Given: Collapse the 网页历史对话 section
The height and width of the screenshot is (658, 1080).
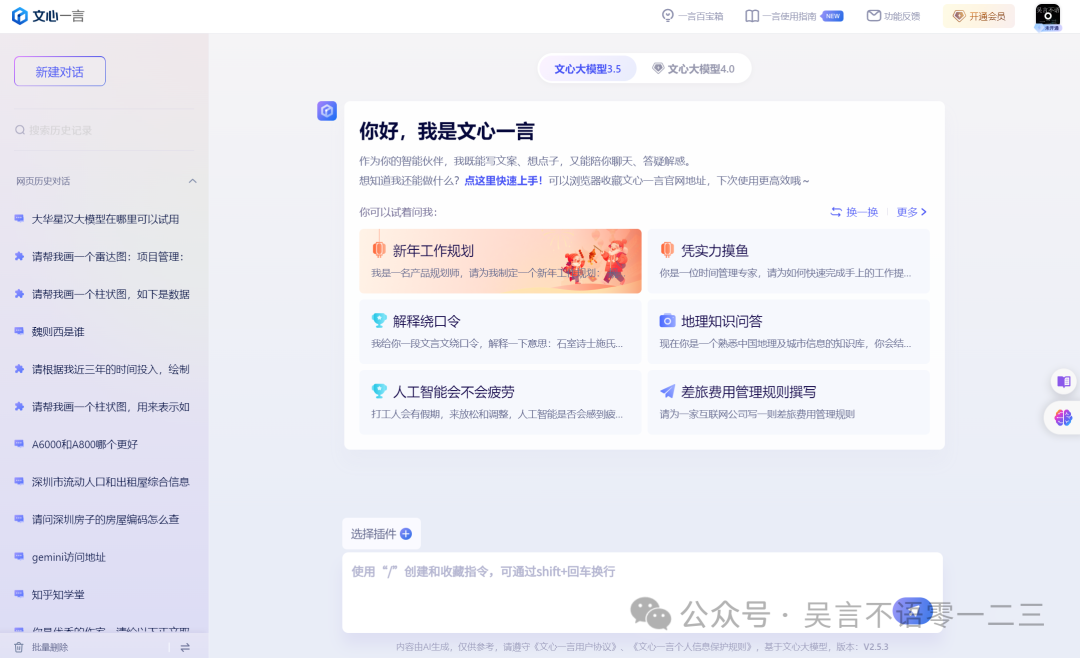Looking at the screenshot, I should (x=192, y=181).
